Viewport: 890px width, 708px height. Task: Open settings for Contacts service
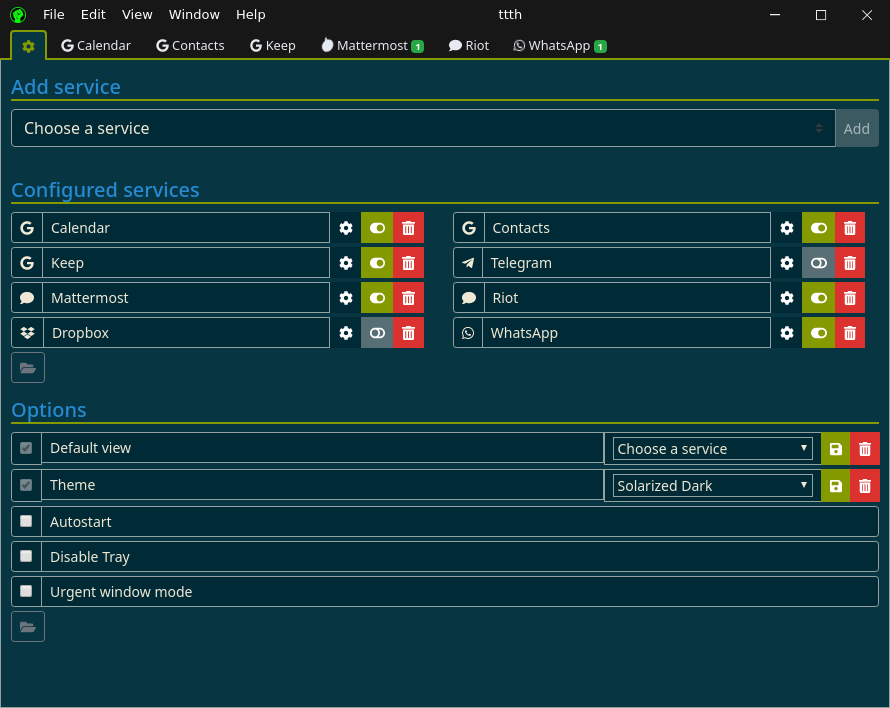787,228
